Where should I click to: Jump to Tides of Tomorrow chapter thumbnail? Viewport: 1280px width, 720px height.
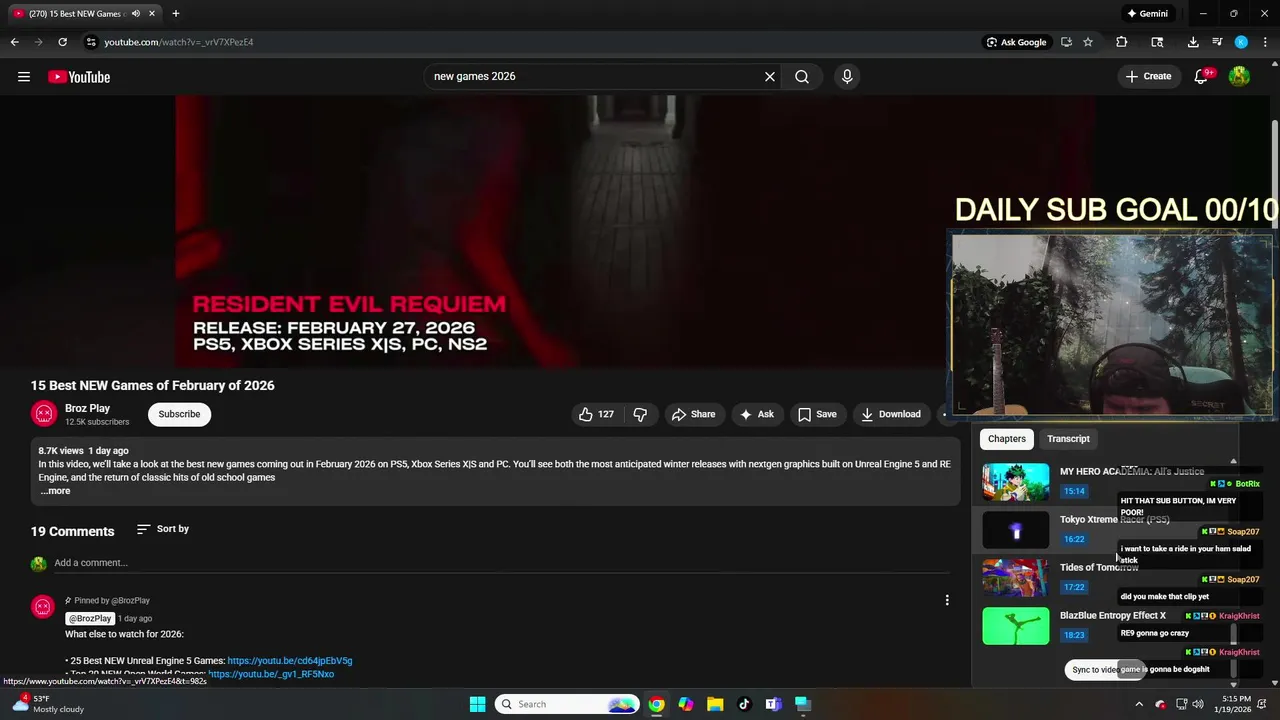pos(1016,578)
